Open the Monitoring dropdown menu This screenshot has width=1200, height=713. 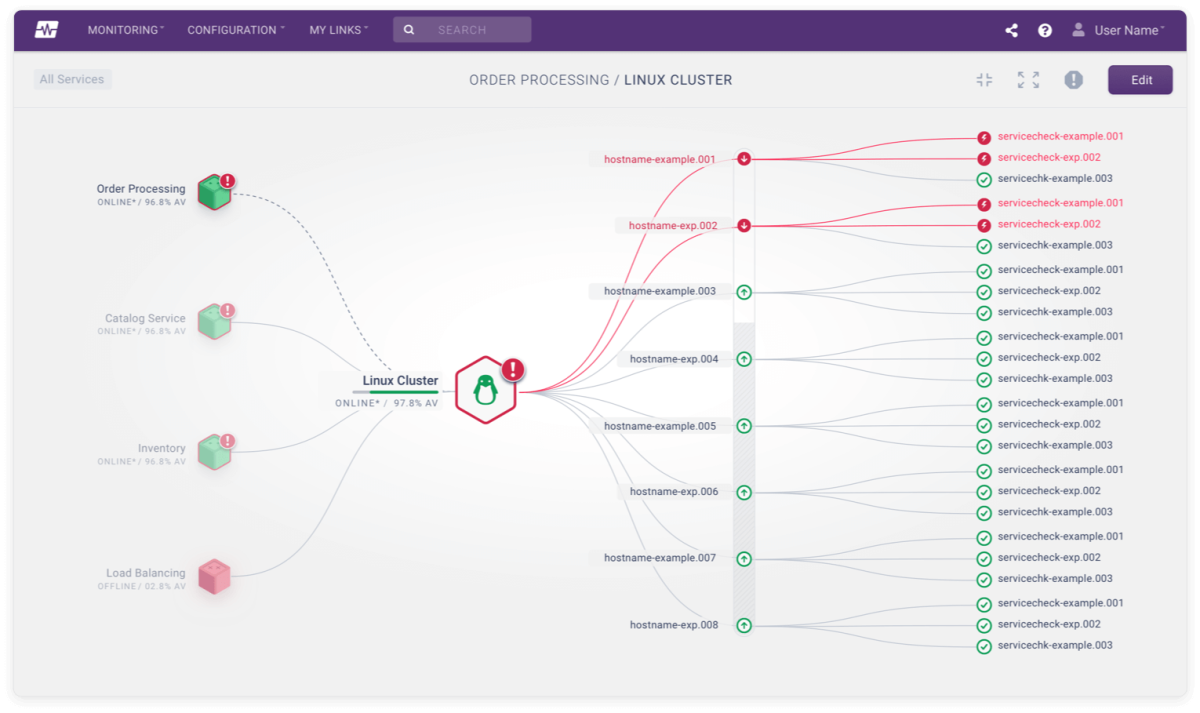click(x=124, y=30)
